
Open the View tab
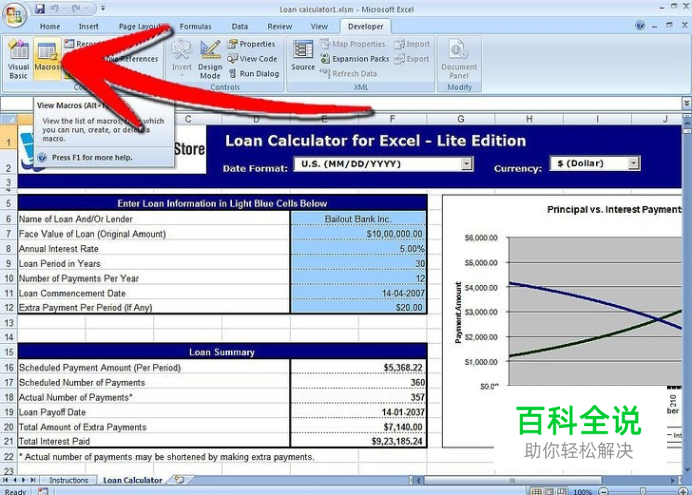click(319, 26)
